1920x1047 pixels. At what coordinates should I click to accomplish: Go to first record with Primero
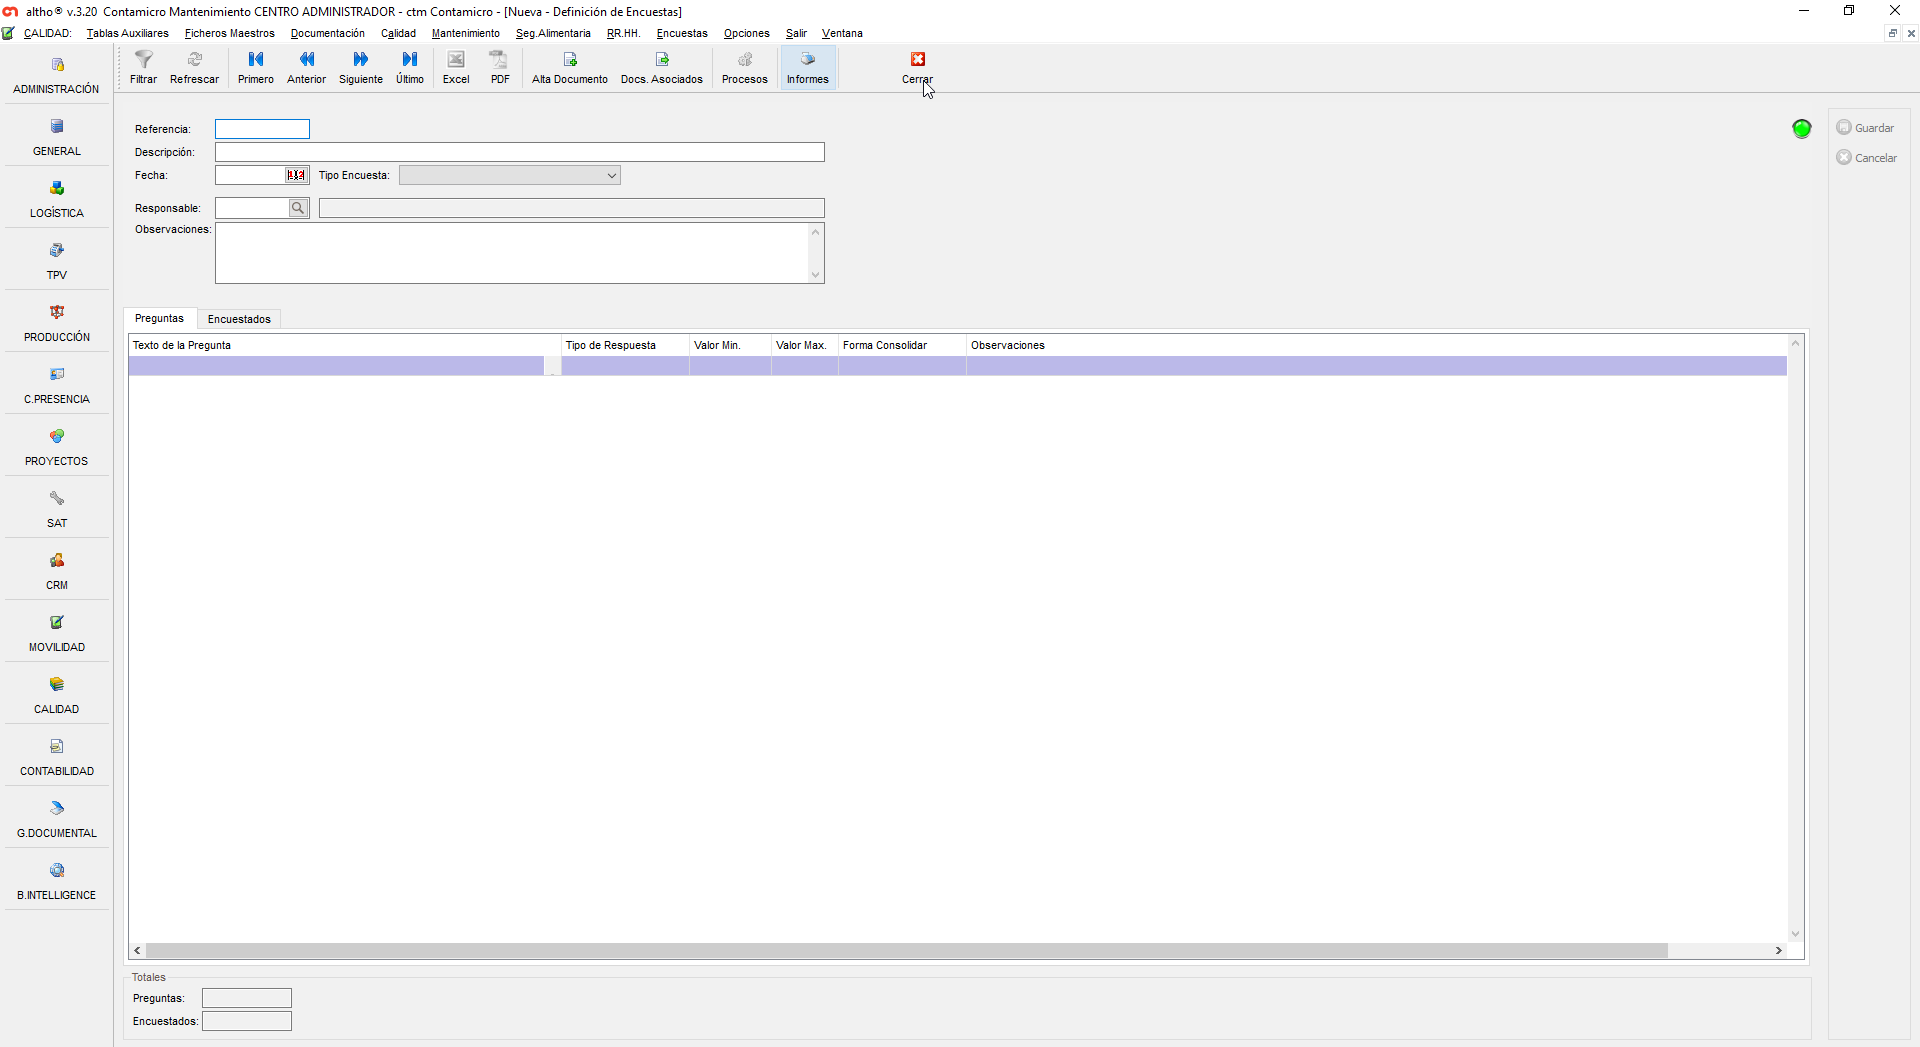click(x=255, y=61)
